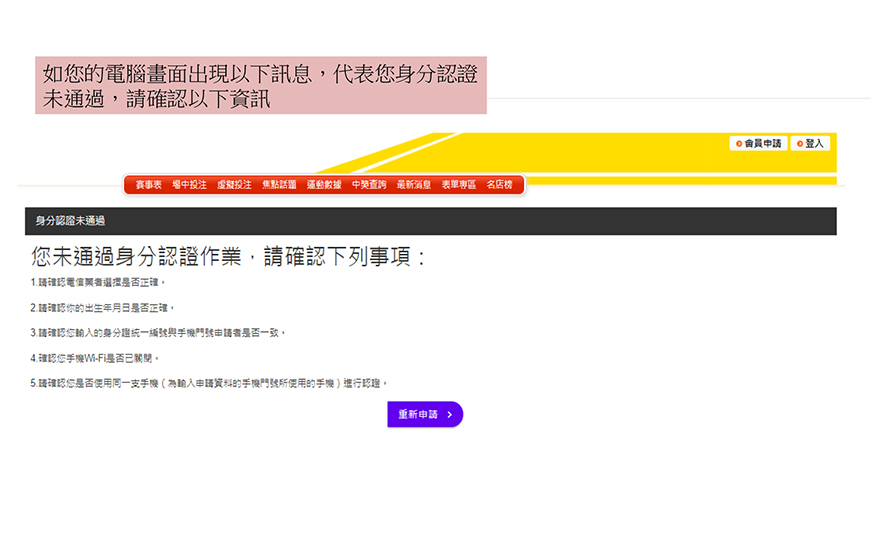The width and height of the screenshot is (880, 559).
Task: Click the 運動數據 menu entry
Action: (x=324, y=185)
